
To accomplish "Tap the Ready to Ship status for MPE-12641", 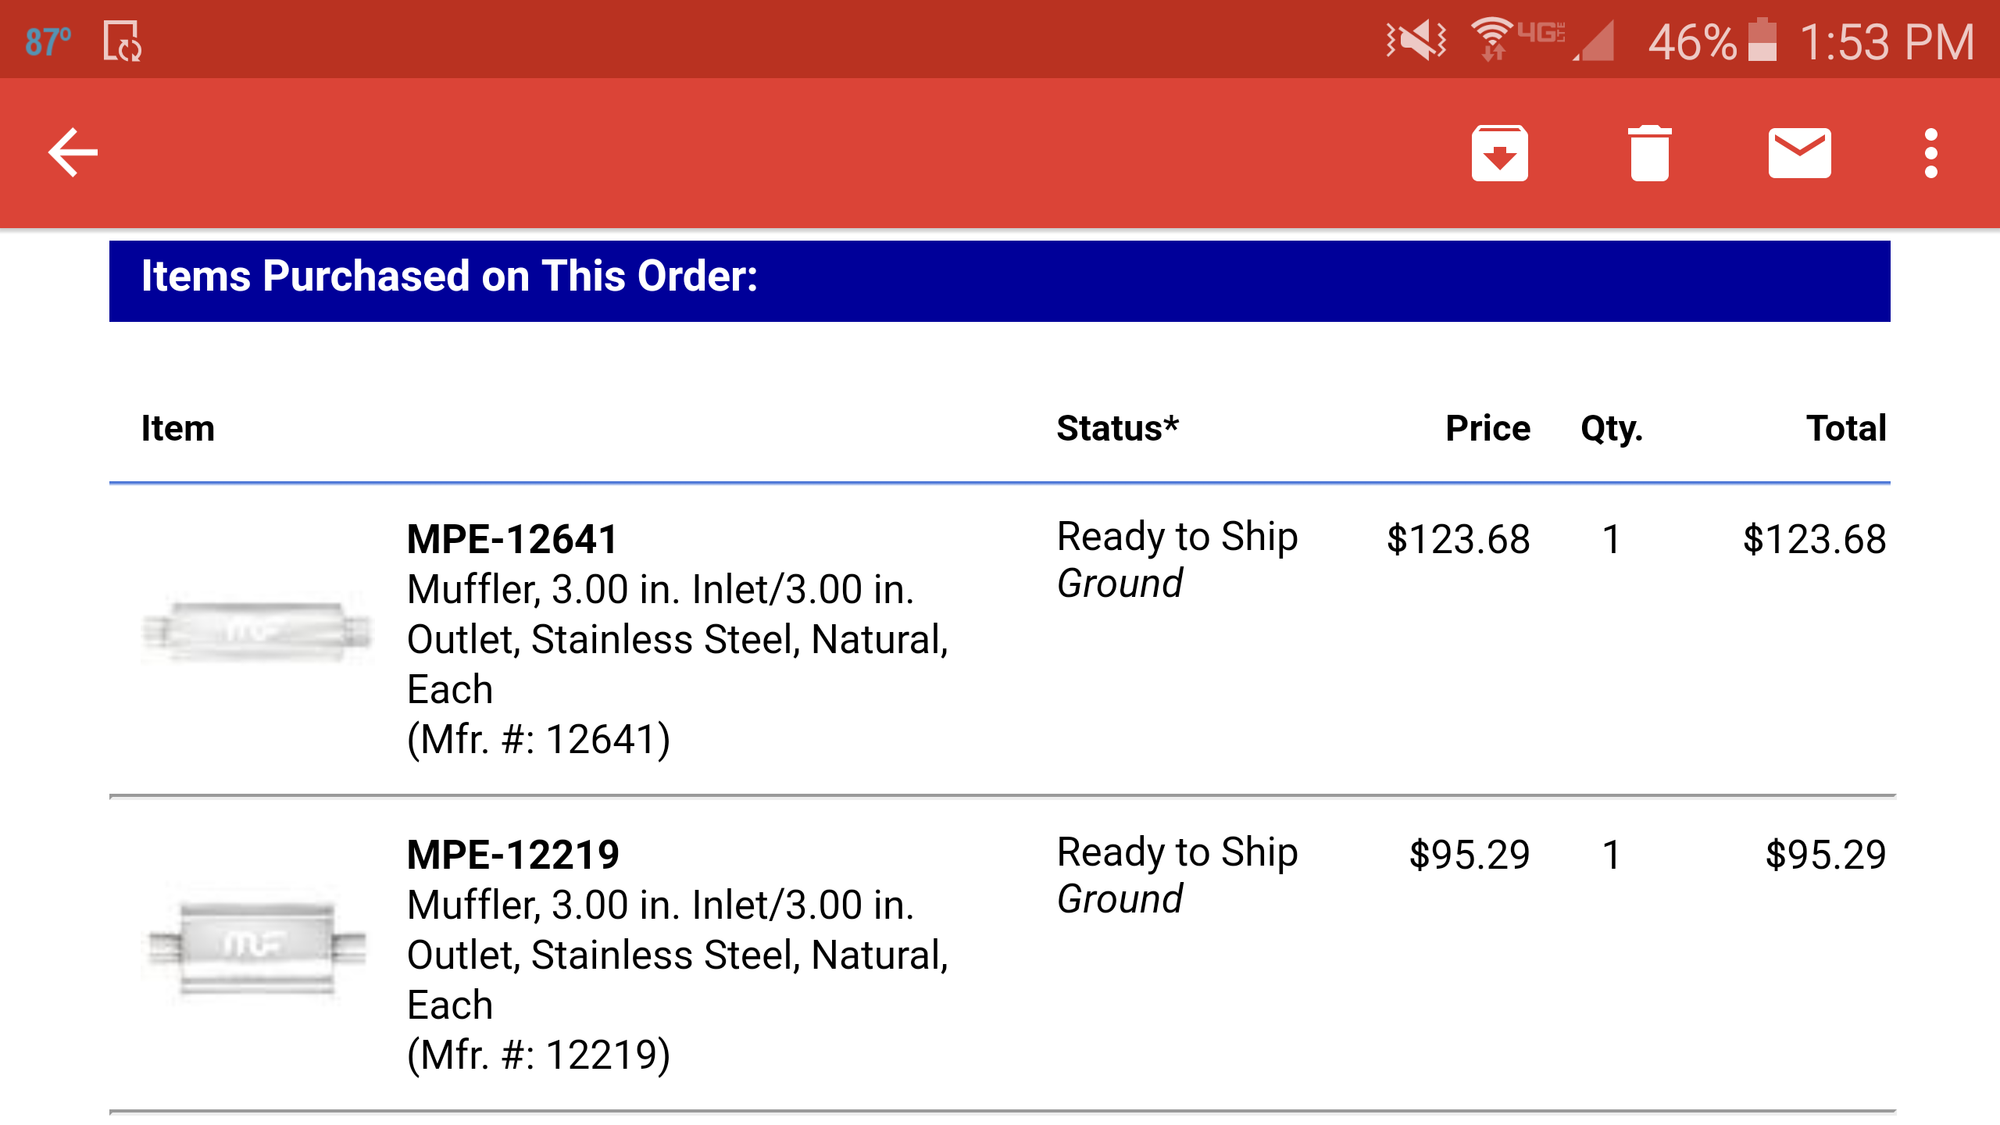I will coord(1177,537).
